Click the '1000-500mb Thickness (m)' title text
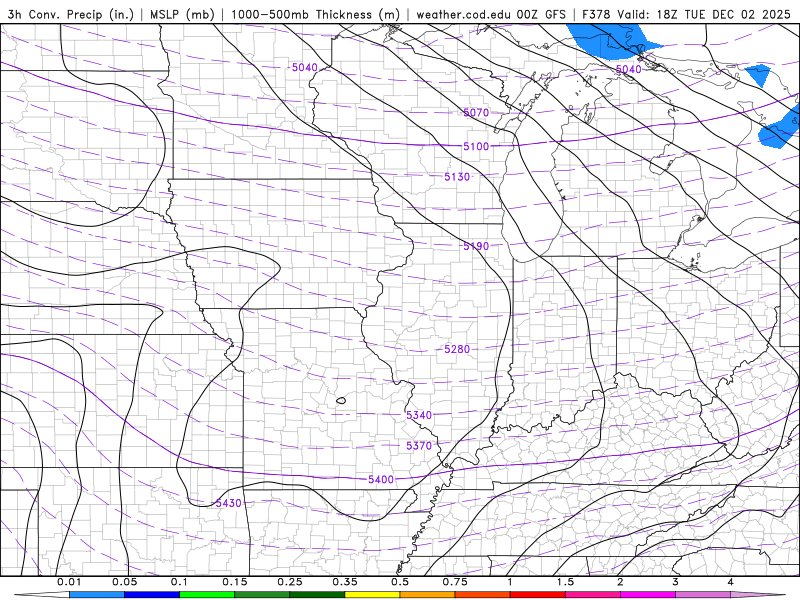The height and width of the screenshot is (600, 800). 315,14
